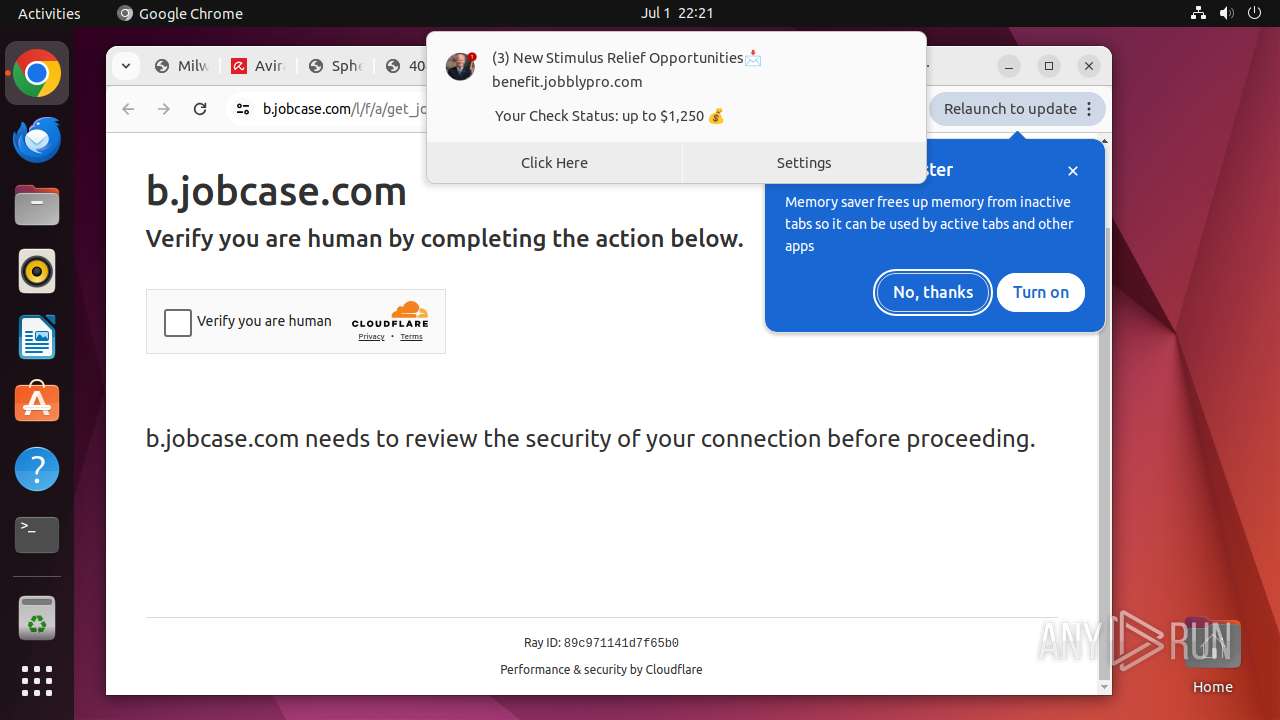Click the Ray ID value text
Image resolution: width=1280 pixels, height=720 pixels.
pyautogui.click(x=621, y=643)
